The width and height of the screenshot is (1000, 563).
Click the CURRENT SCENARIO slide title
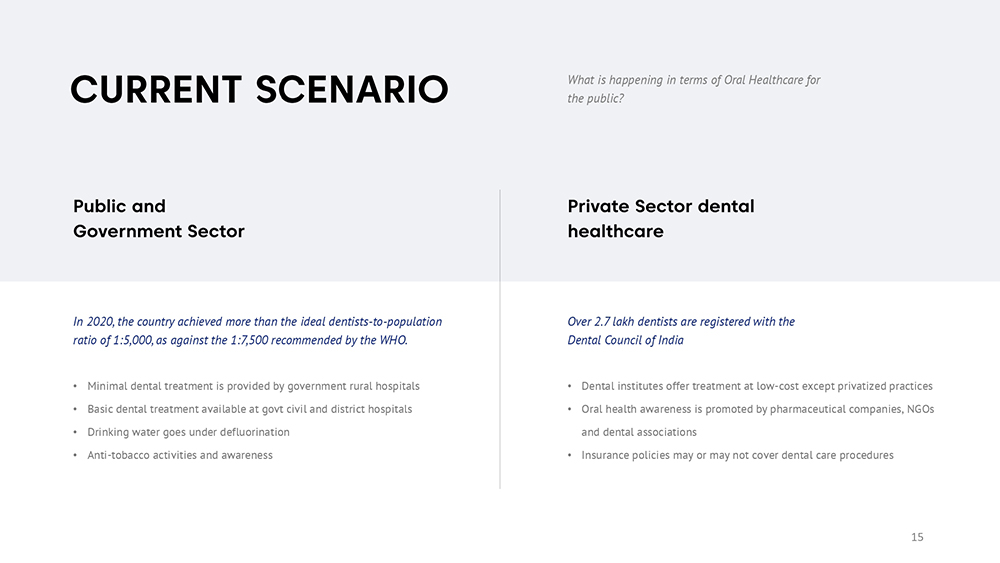[x=259, y=90]
